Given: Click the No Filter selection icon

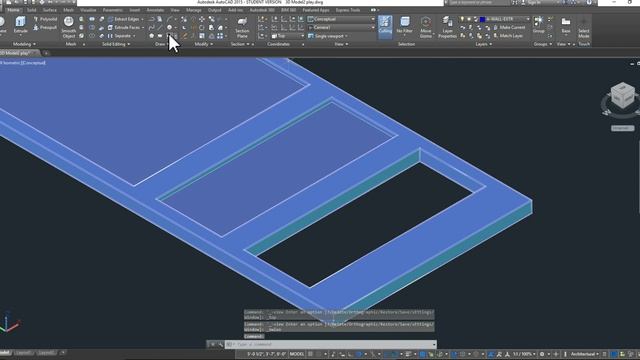Looking at the screenshot, I should click(x=404, y=26).
